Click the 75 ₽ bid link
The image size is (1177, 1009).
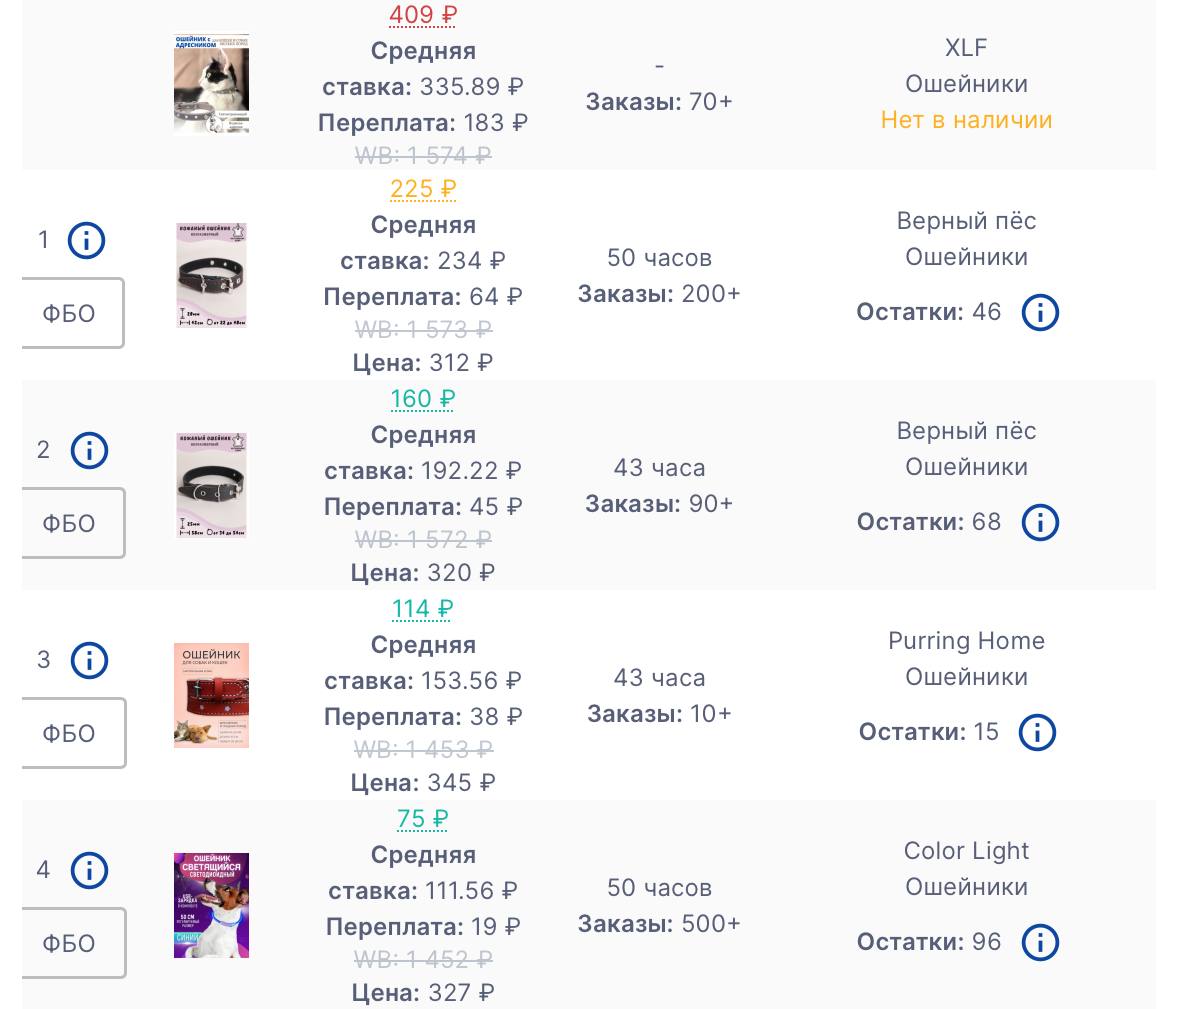422,819
